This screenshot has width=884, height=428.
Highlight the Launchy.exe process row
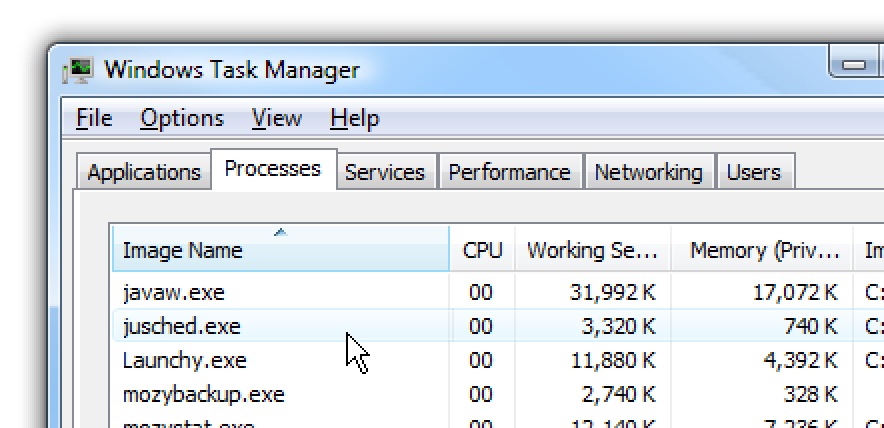coord(184,360)
